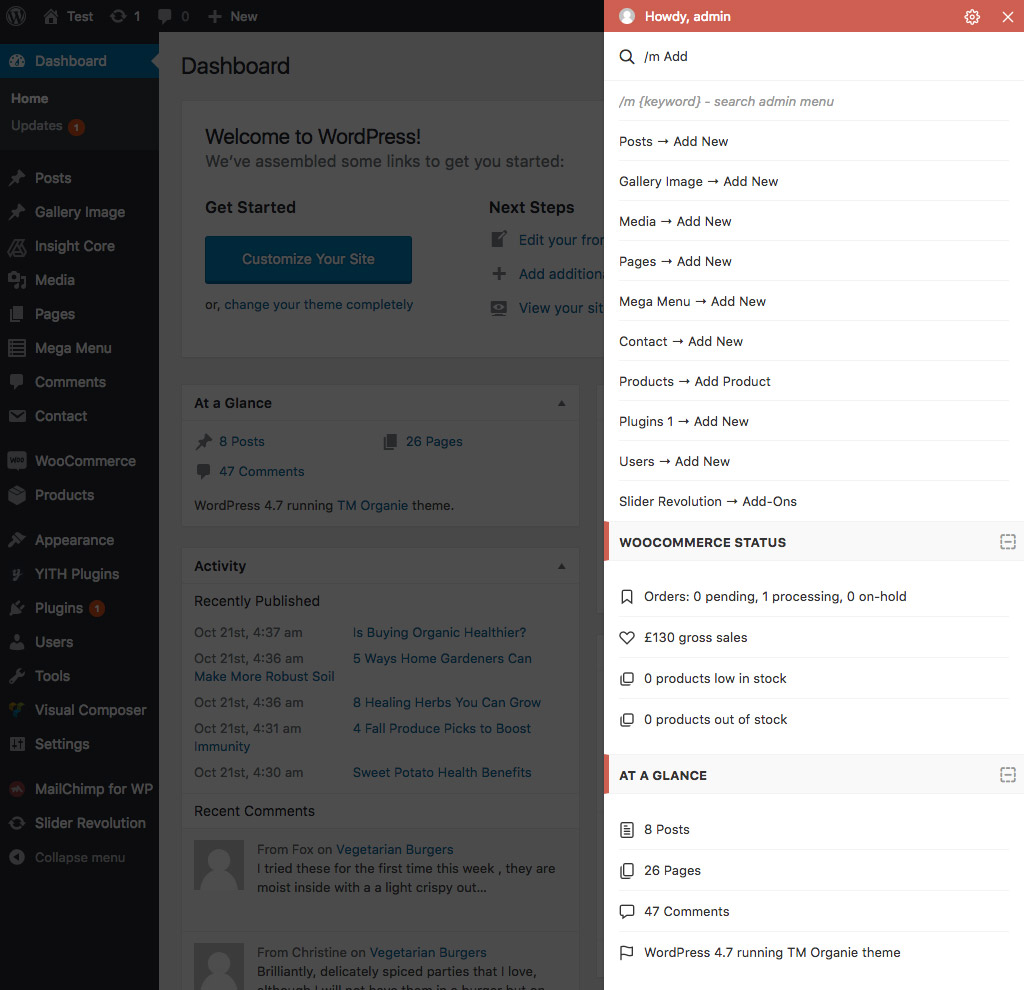Collapse the Activity dashboard widget arrow
The width and height of the screenshot is (1024, 990).
(x=562, y=566)
